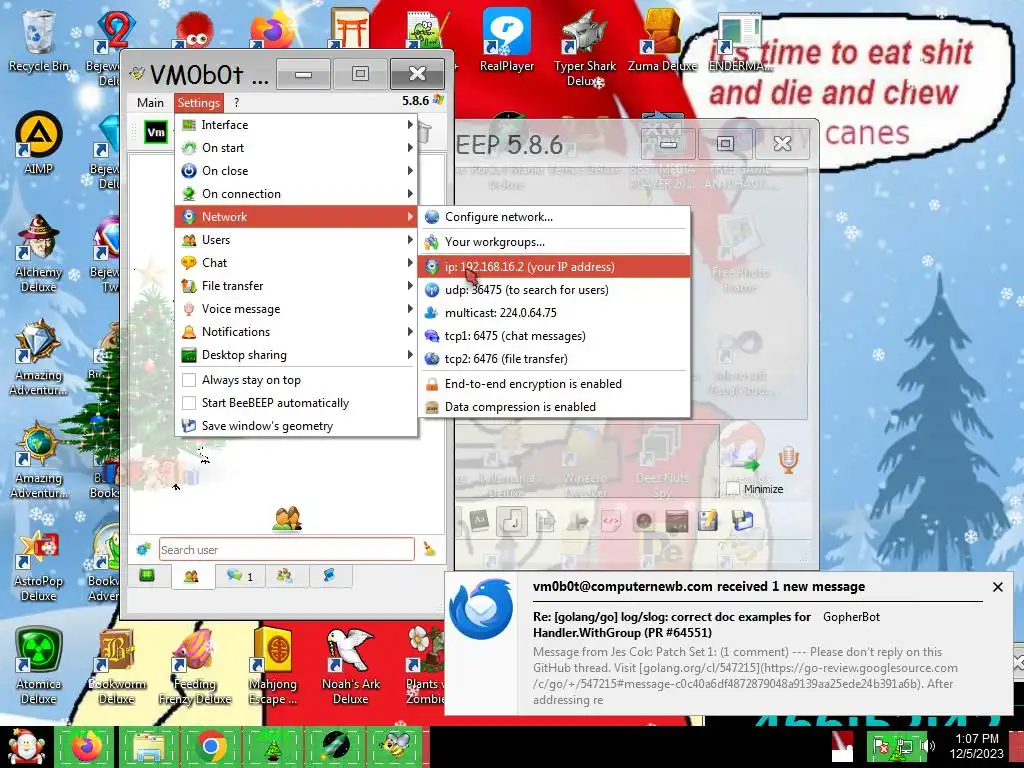
Task: Open Chrome from the taskbar
Action: 210,746
